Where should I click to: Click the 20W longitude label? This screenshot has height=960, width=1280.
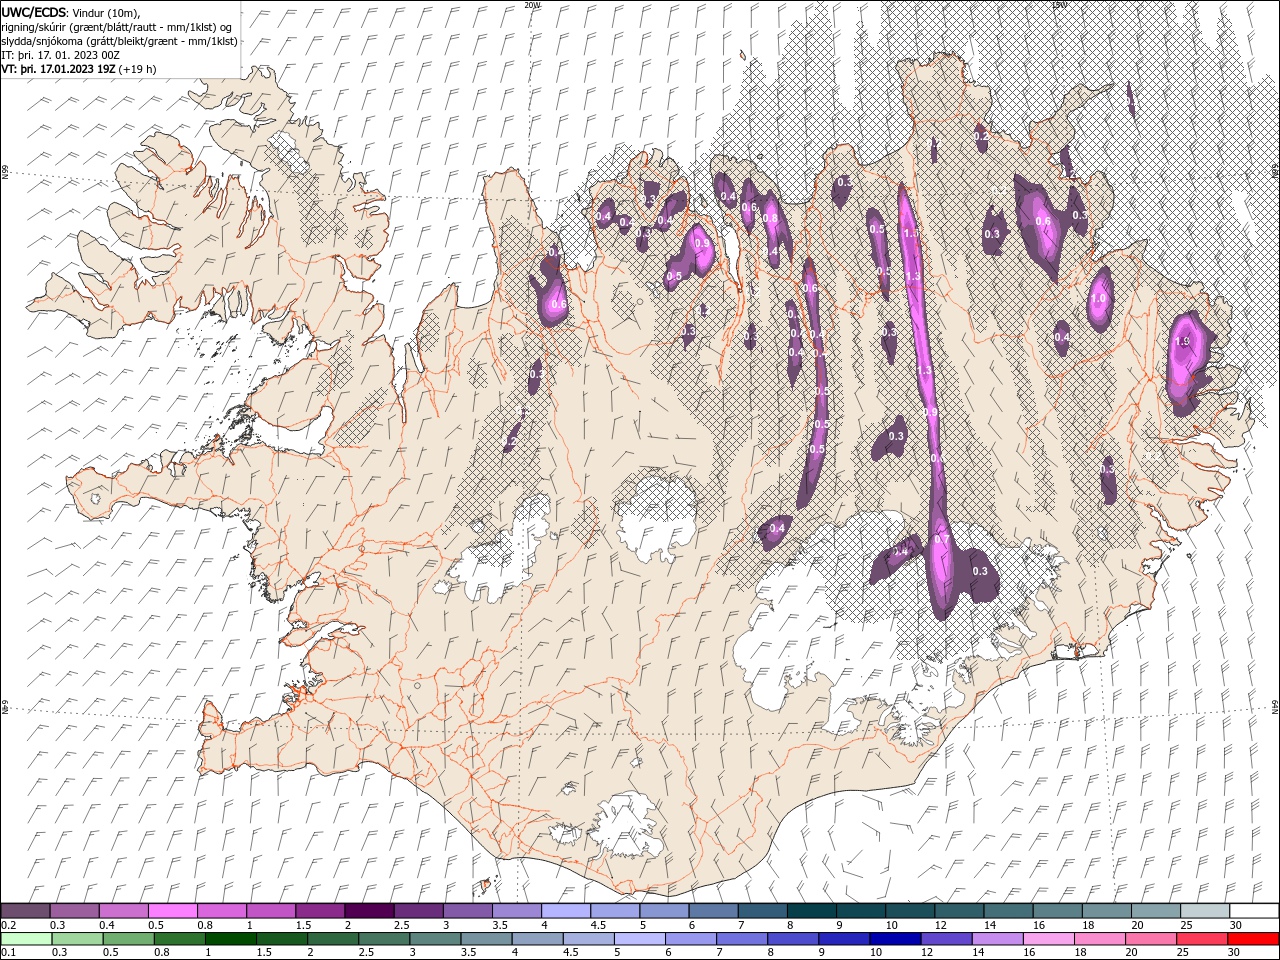[x=532, y=5]
